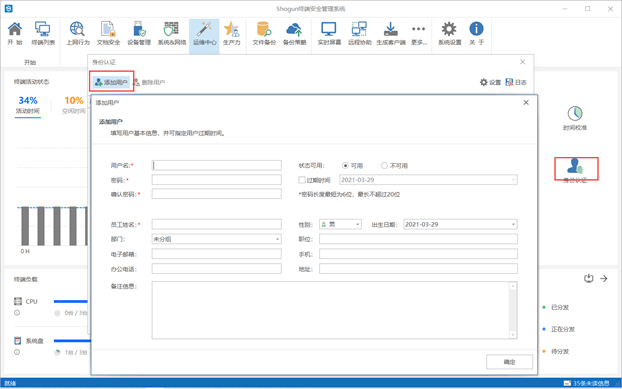Close the 添加用户 dialog
Image resolution: width=622 pixels, height=389 pixels.
pos(526,102)
